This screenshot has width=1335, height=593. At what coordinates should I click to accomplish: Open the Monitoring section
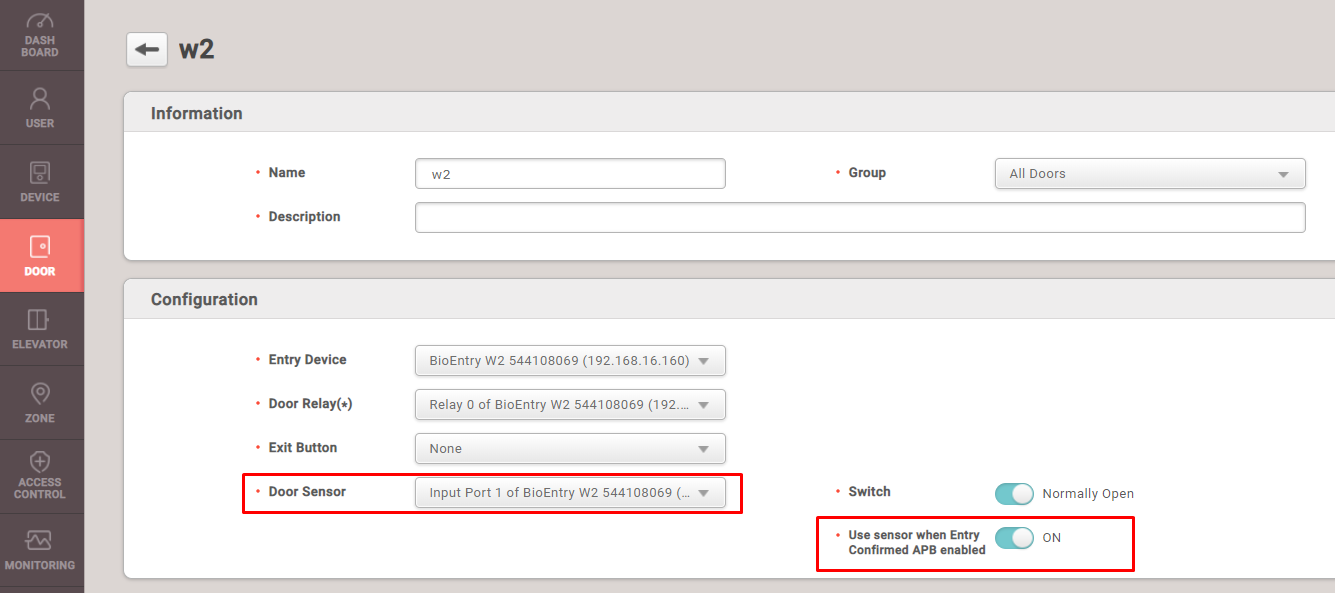click(40, 550)
